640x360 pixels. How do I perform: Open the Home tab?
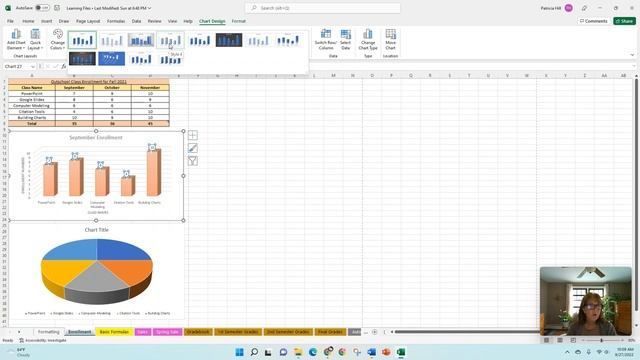pos(28,21)
